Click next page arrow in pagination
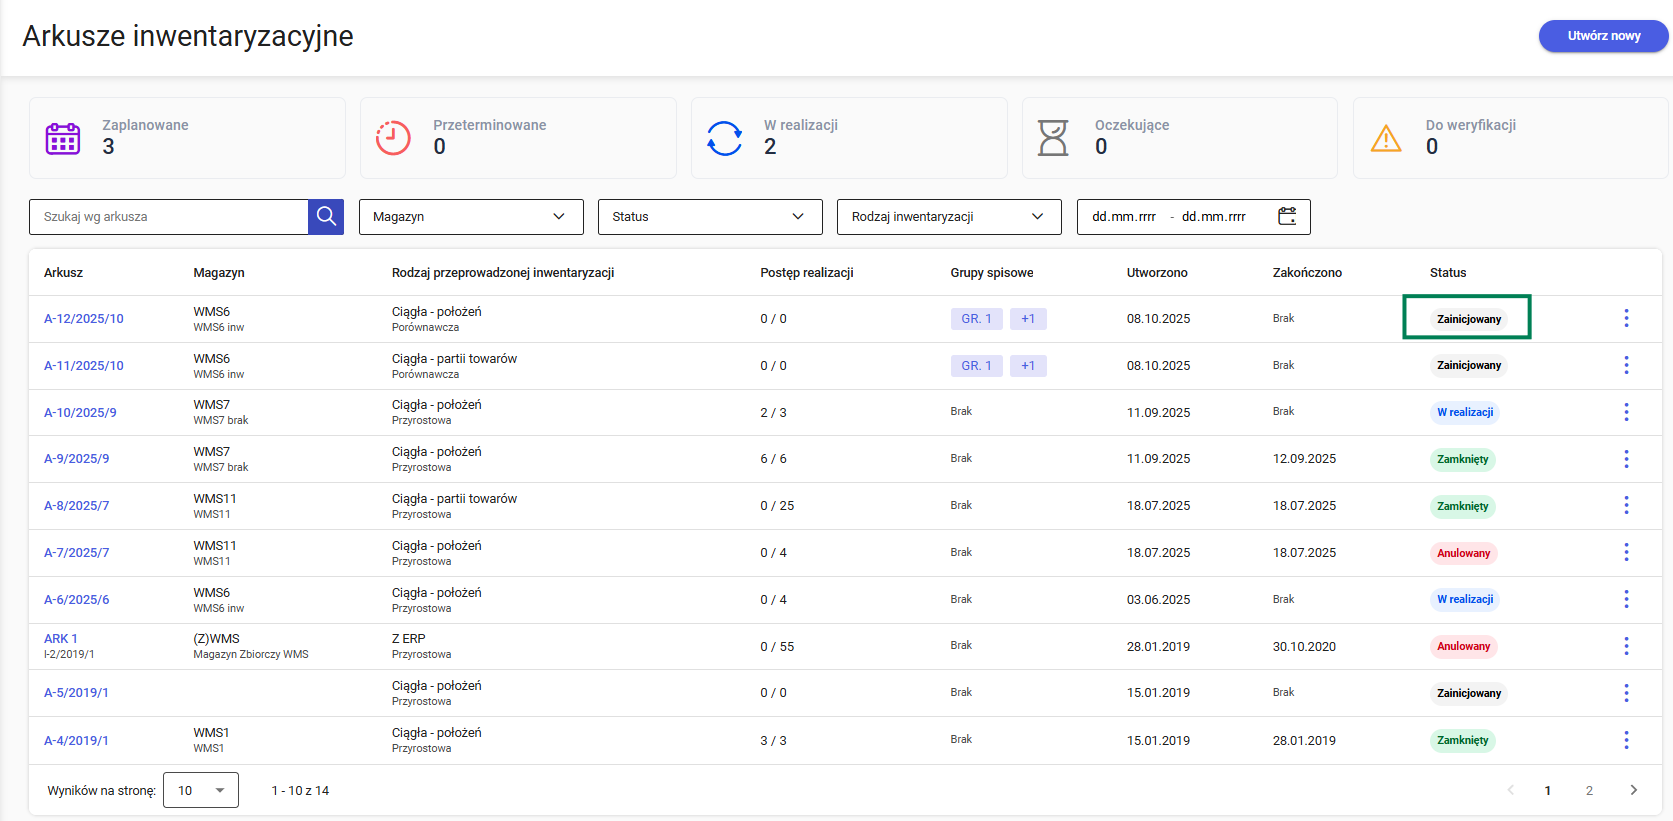The image size is (1673, 821). (x=1633, y=790)
